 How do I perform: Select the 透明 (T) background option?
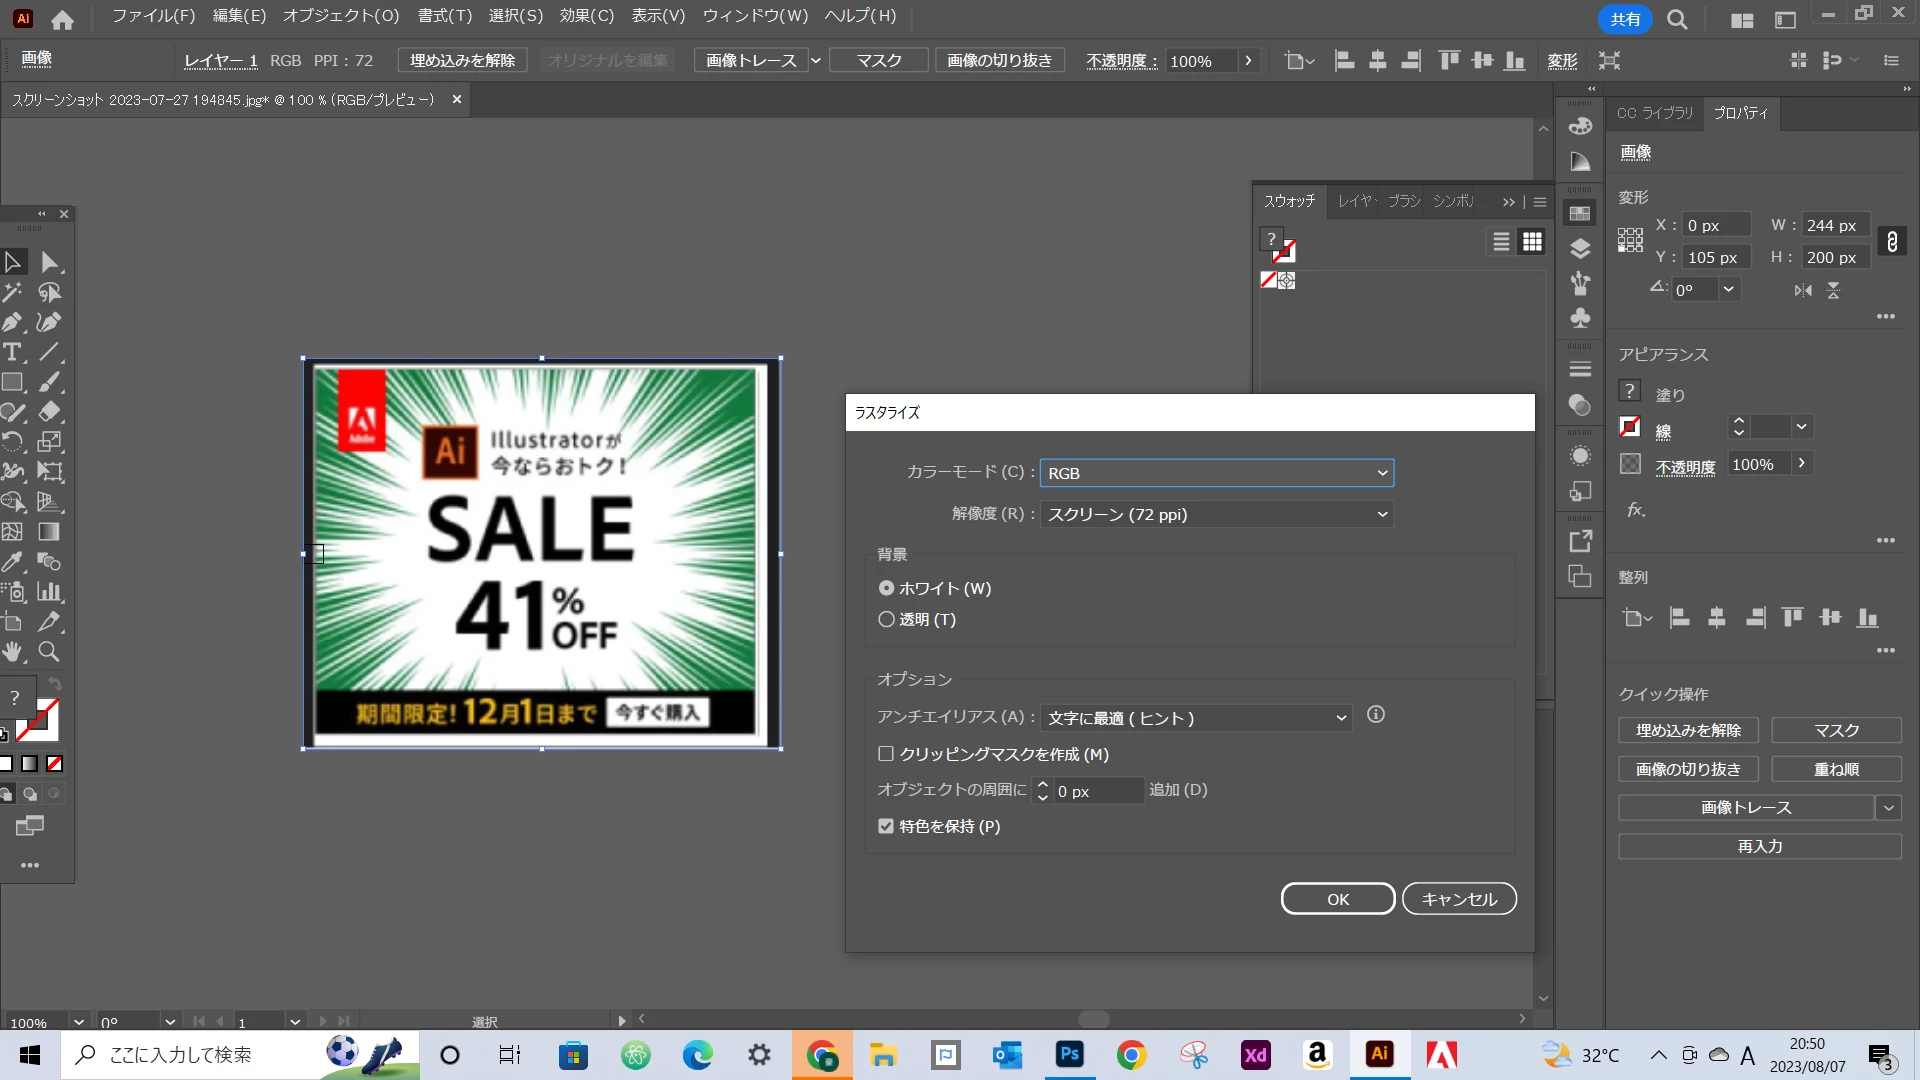click(x=886, y=620)
